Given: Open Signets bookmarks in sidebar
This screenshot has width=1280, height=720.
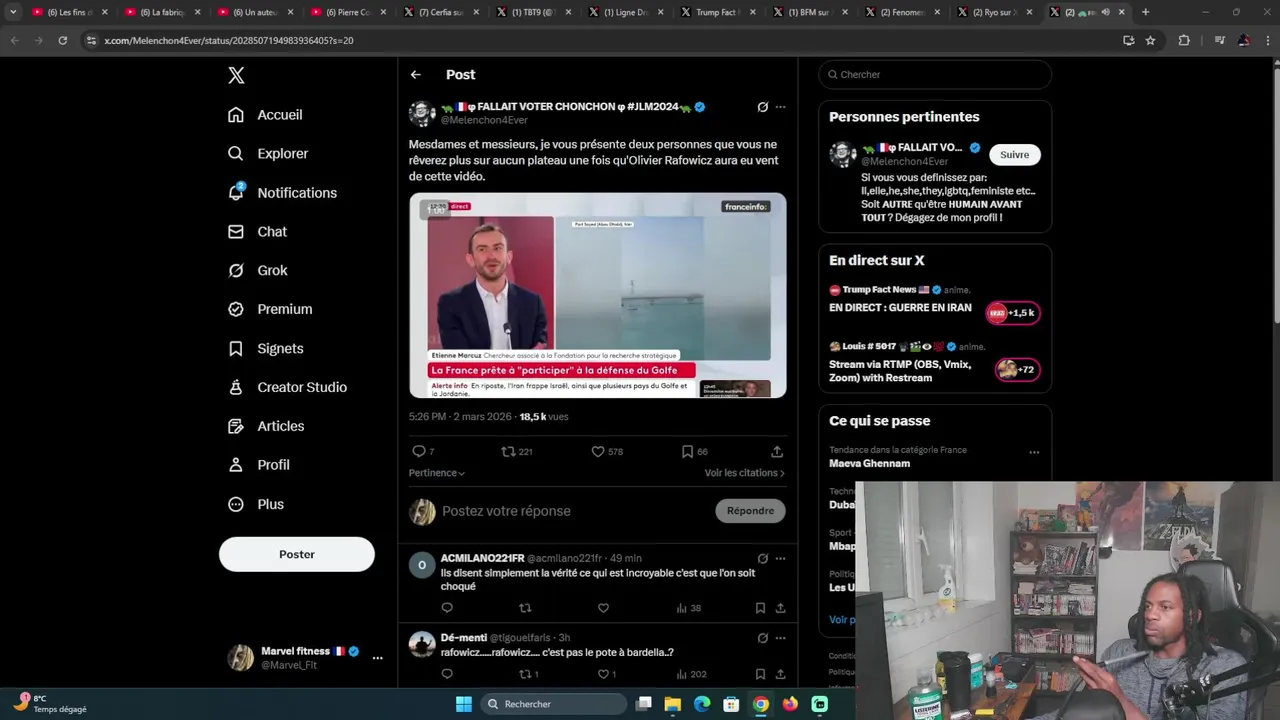Looking at the screenshot, I should [x=265, y=349].
